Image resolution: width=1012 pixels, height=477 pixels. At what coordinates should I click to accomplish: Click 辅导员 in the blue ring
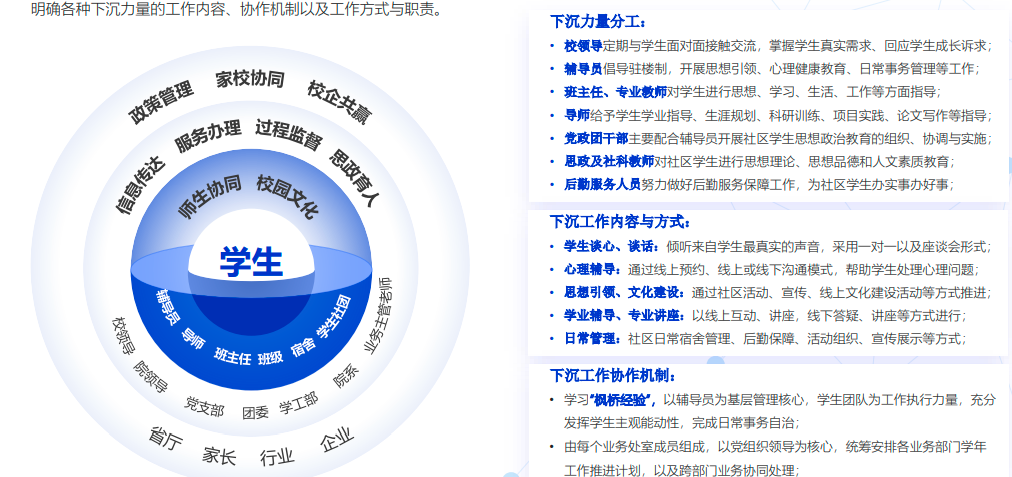coord(167,309)
